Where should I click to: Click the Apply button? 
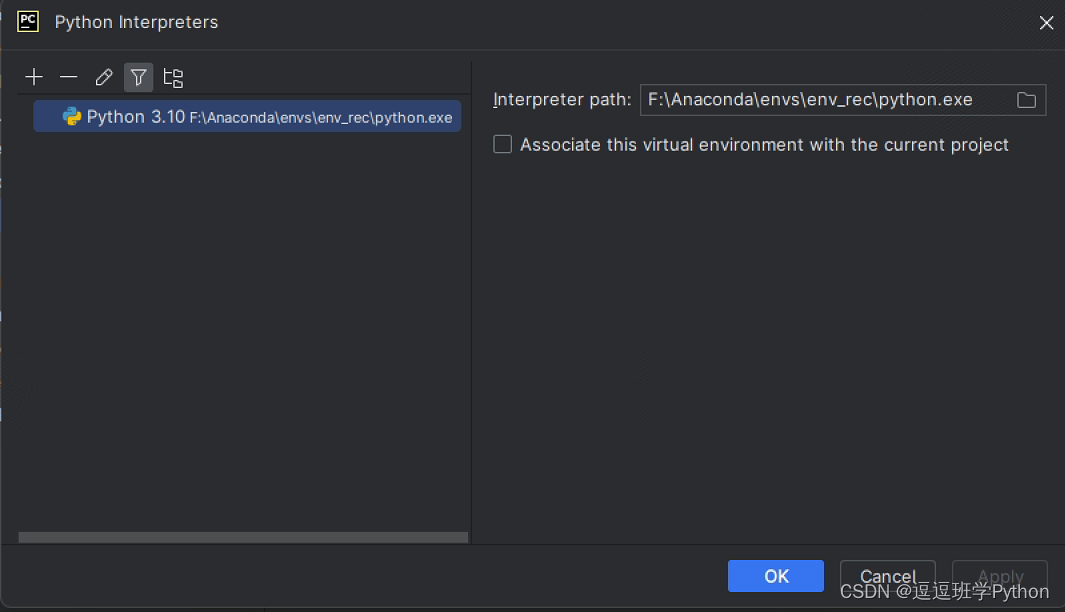(999, 576)
